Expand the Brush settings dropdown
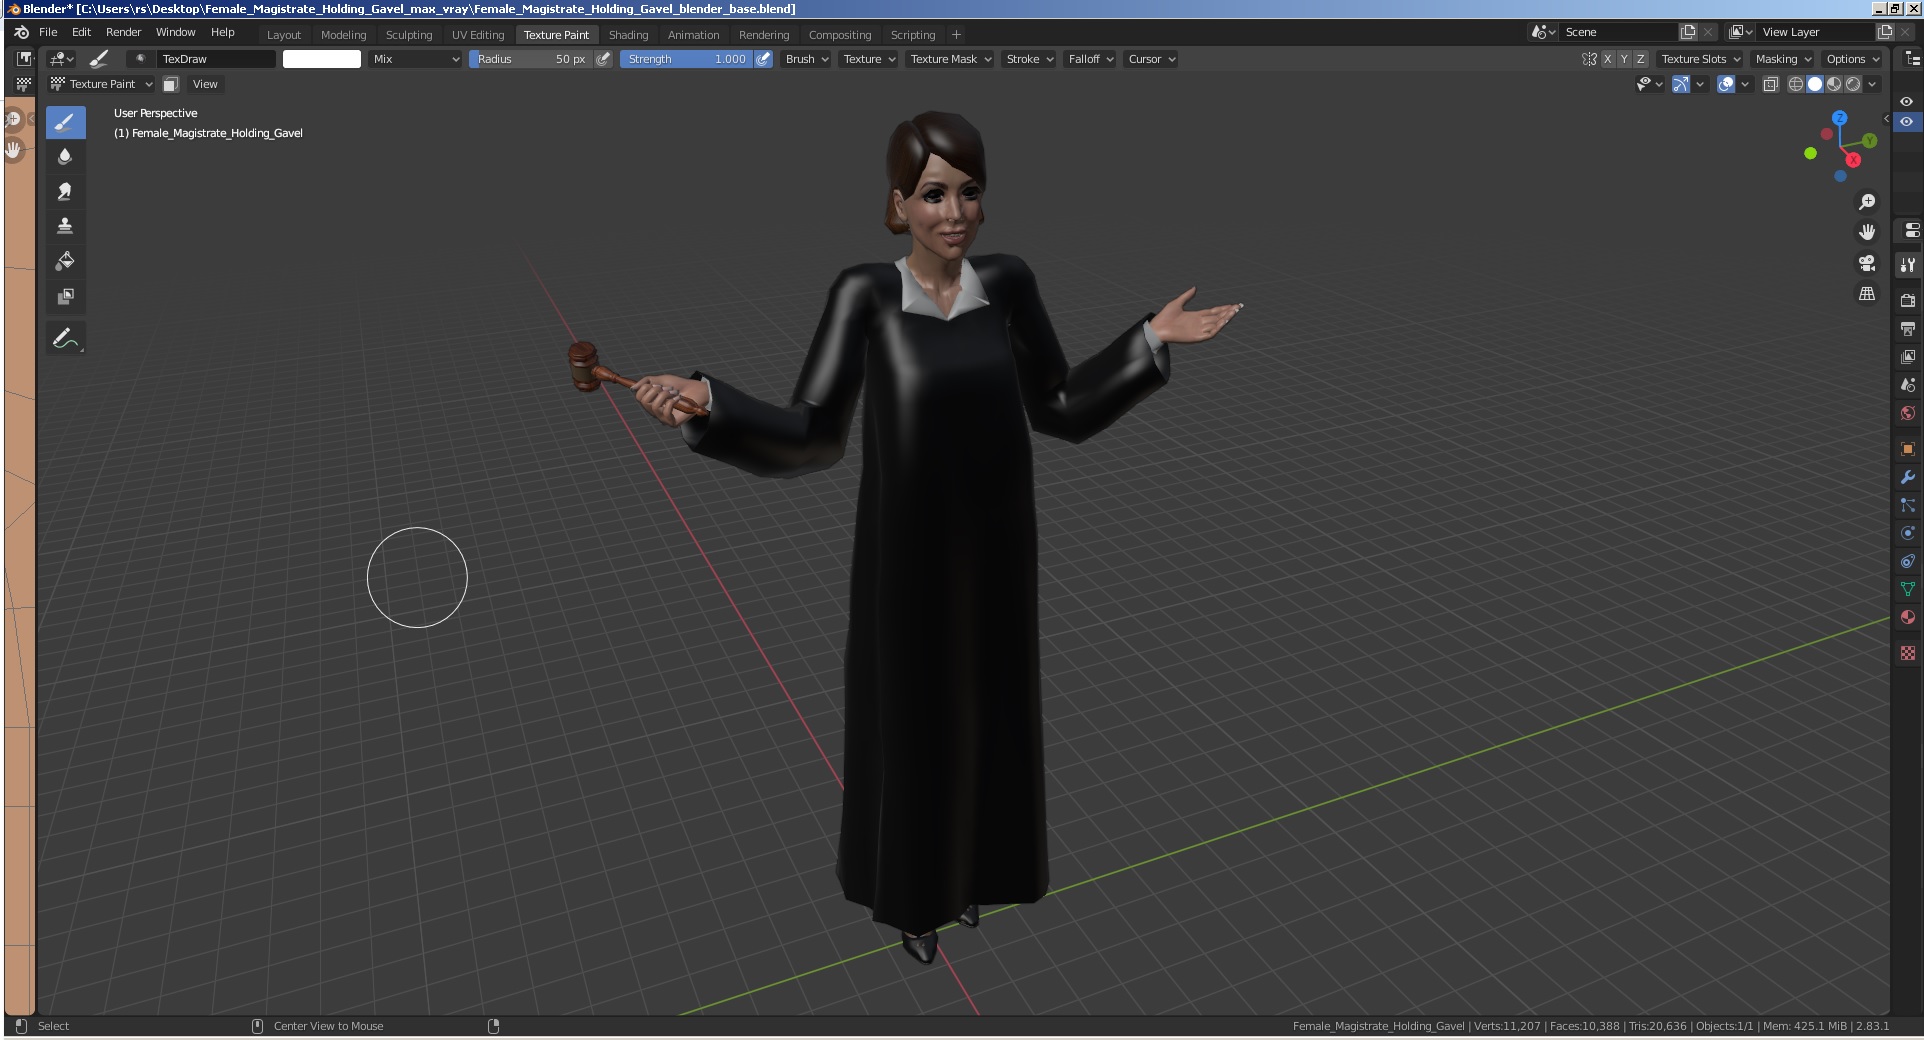The image size is (1924, 1040). click(x=806, y=59)
